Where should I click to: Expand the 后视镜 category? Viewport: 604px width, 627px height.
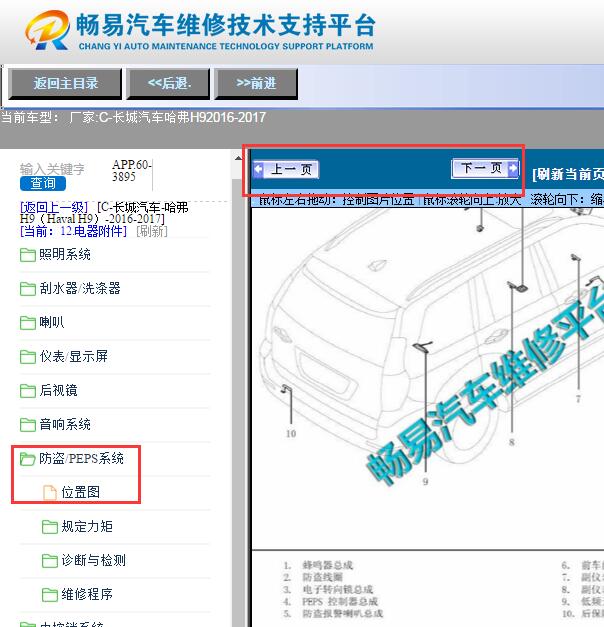pyautogui.click(x=58, y=391)
